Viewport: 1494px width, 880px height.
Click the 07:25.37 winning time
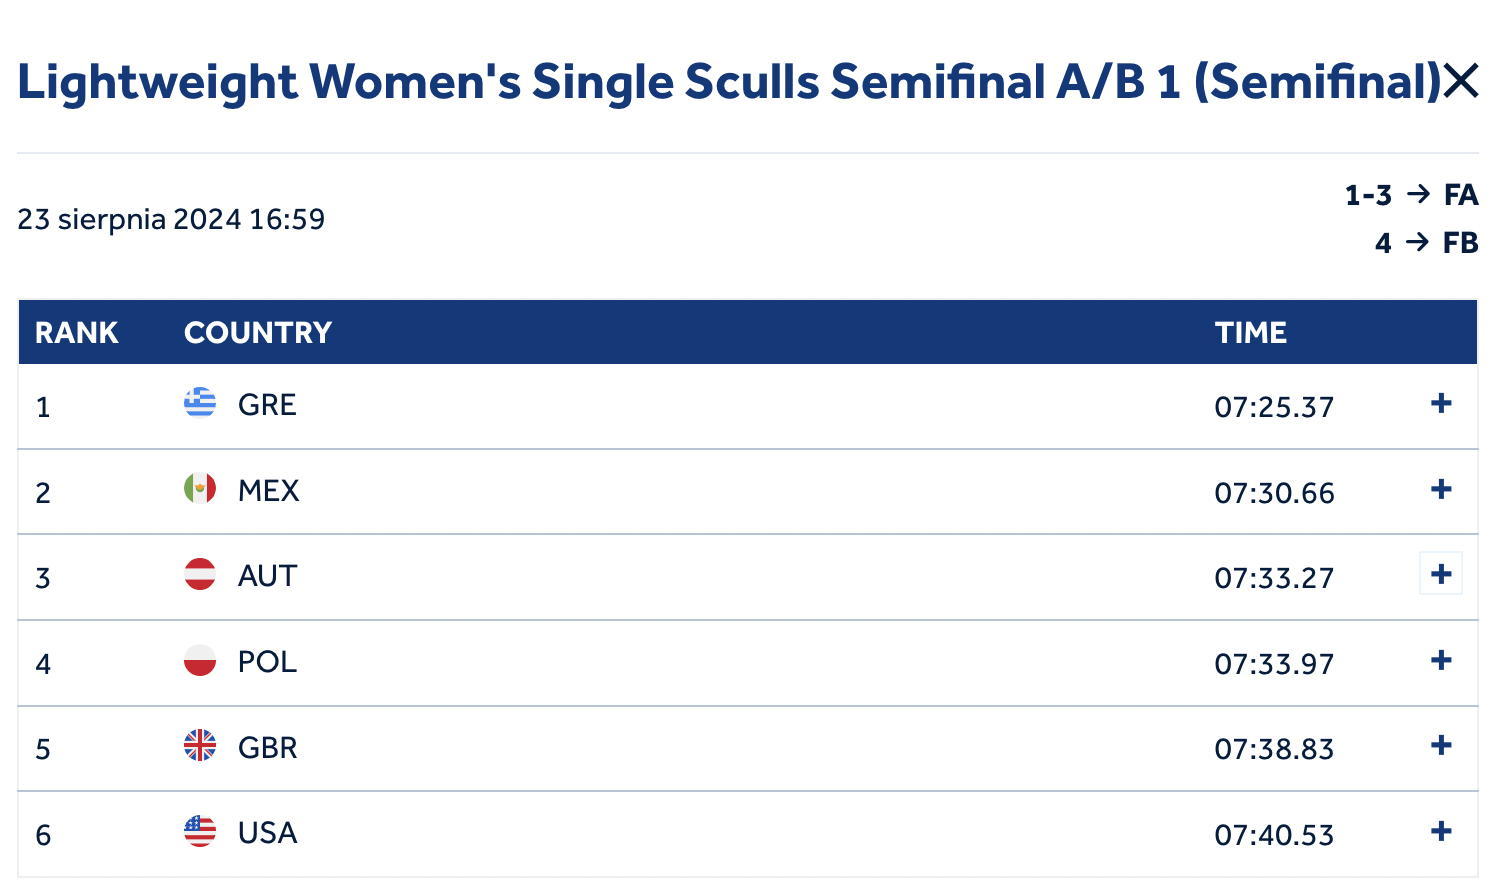pyautogui.click(x=1274, y=407)
